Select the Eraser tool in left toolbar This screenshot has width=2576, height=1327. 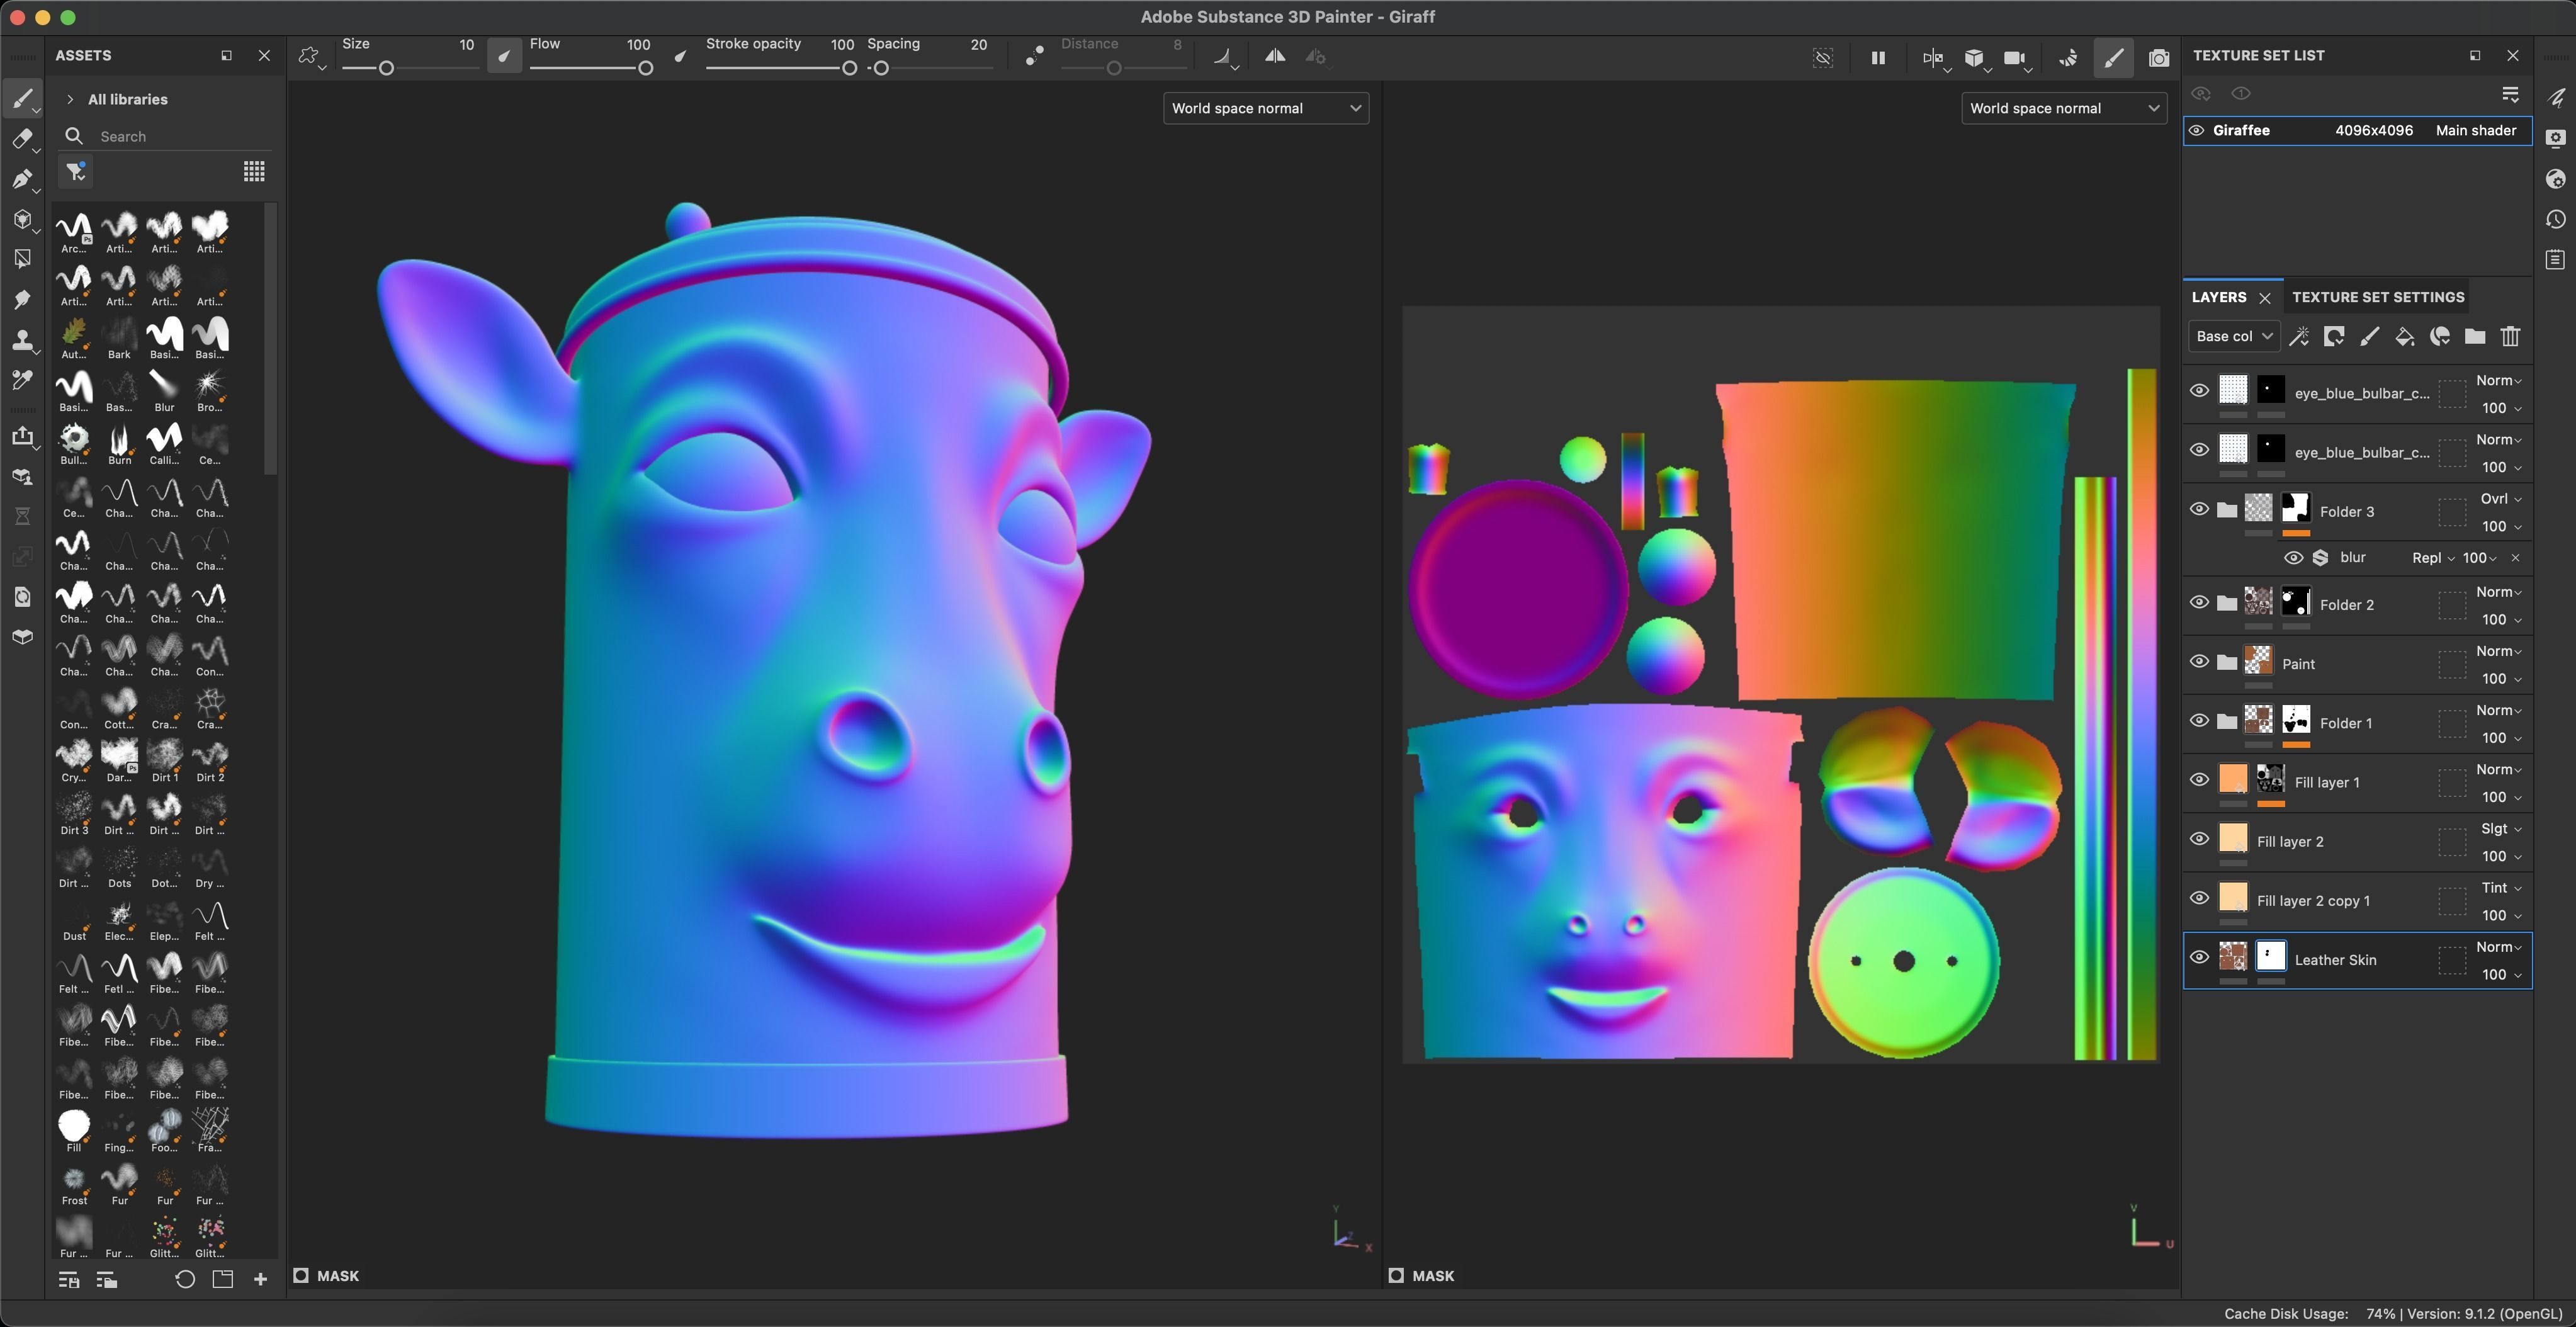22,139
